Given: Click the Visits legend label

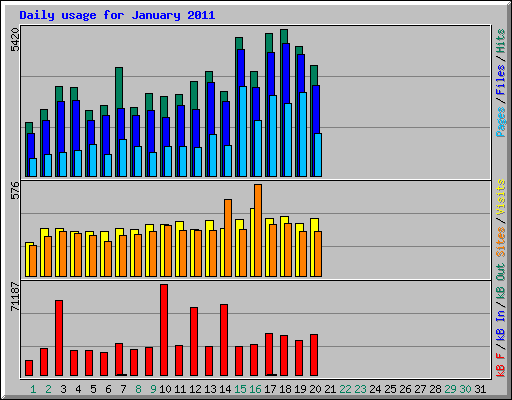Looking at the screenshot, I should [x=501, y=197].
